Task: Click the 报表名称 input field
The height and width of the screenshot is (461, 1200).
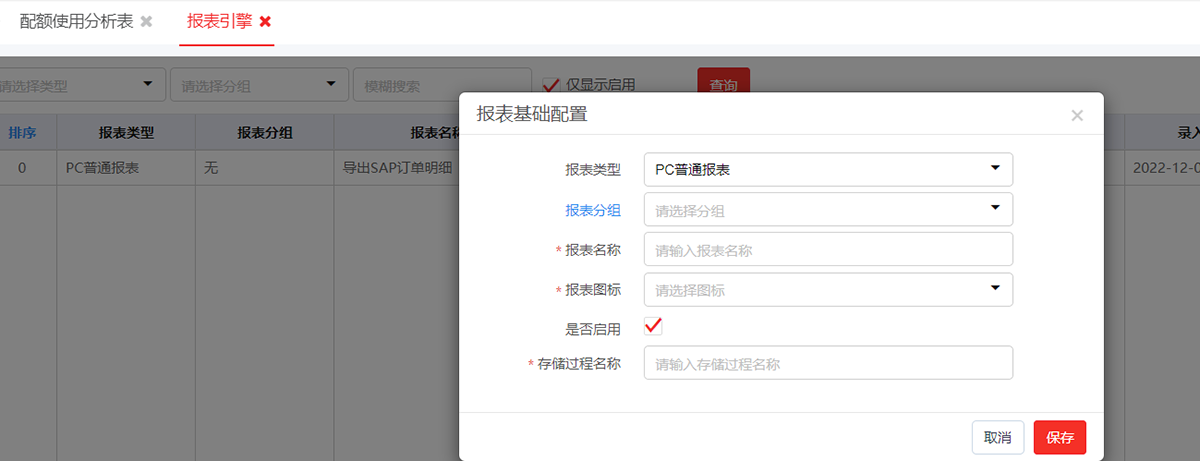Action: (828, 250)
